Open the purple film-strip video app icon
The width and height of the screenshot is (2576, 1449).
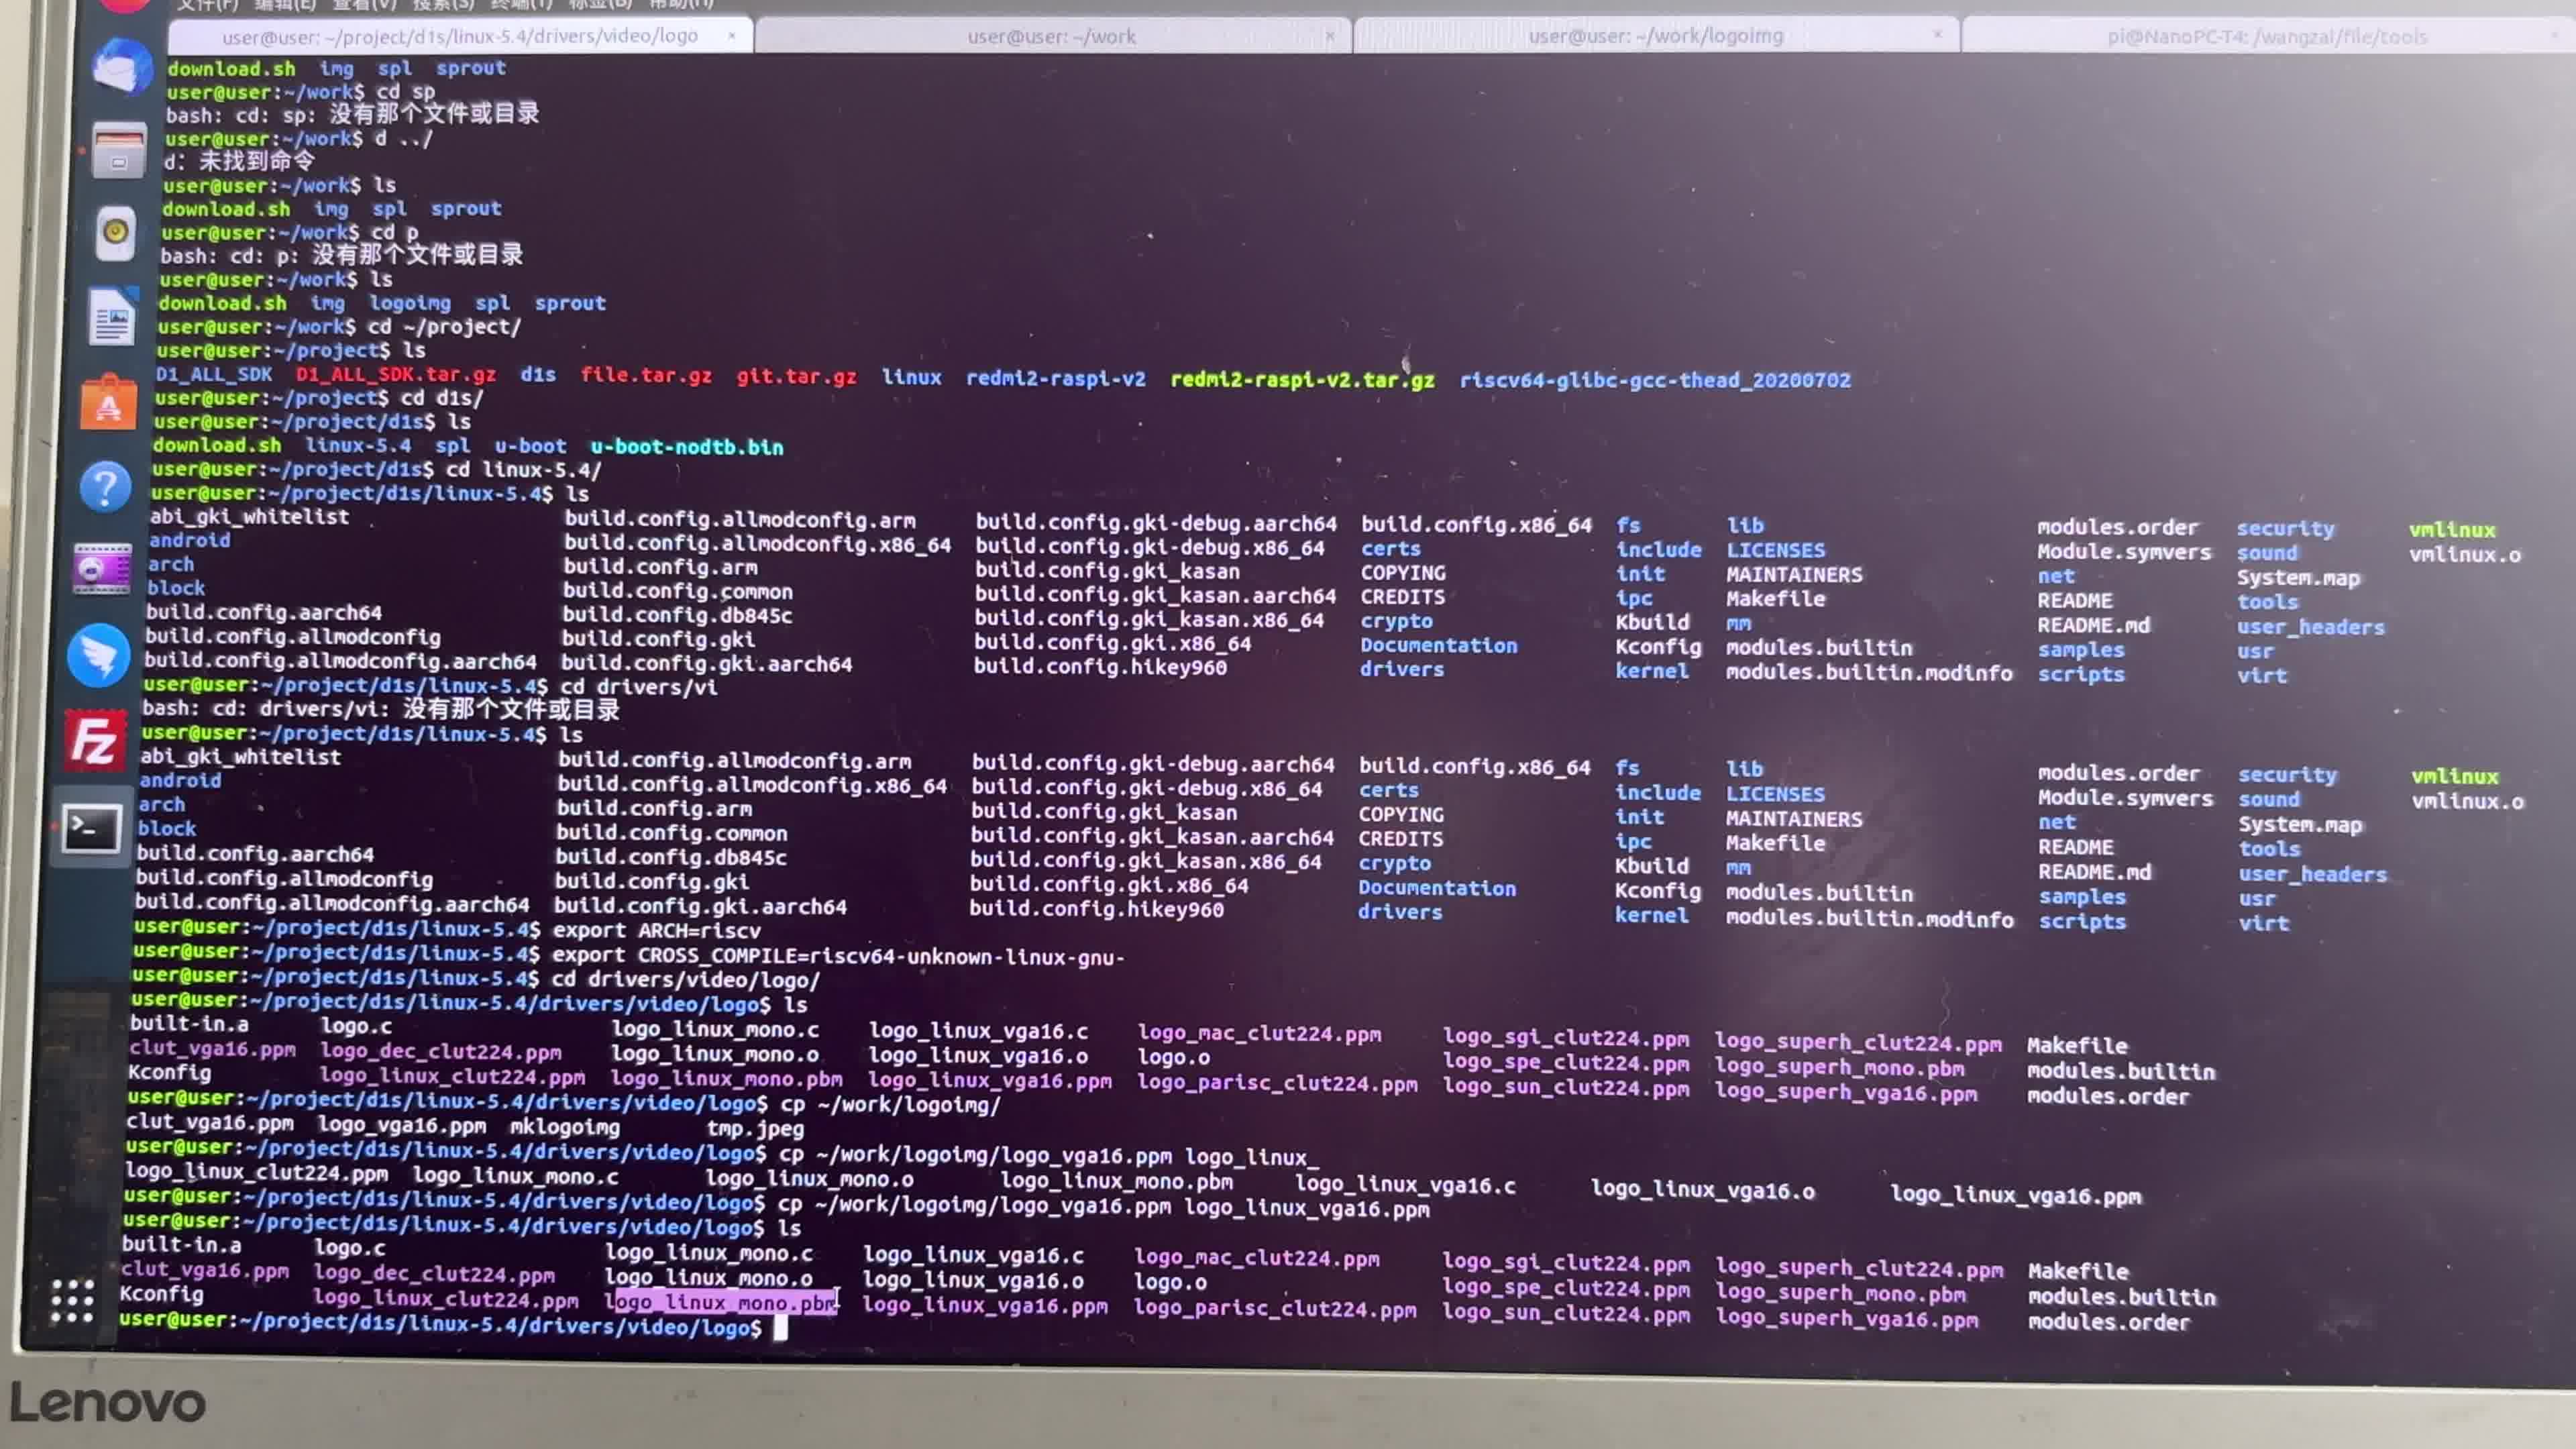click(x=101, y=570)
